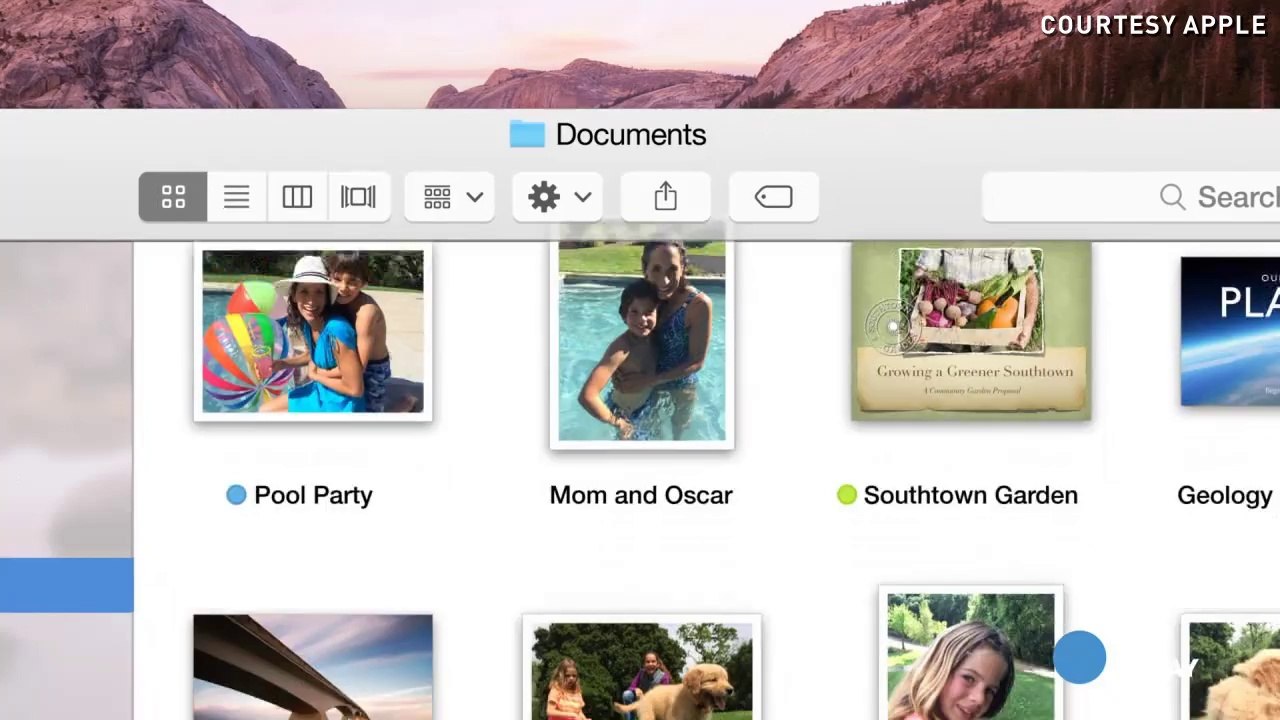Click the magnifying glass search icon
The image size is (1280, 720).
pos(1172,197)
